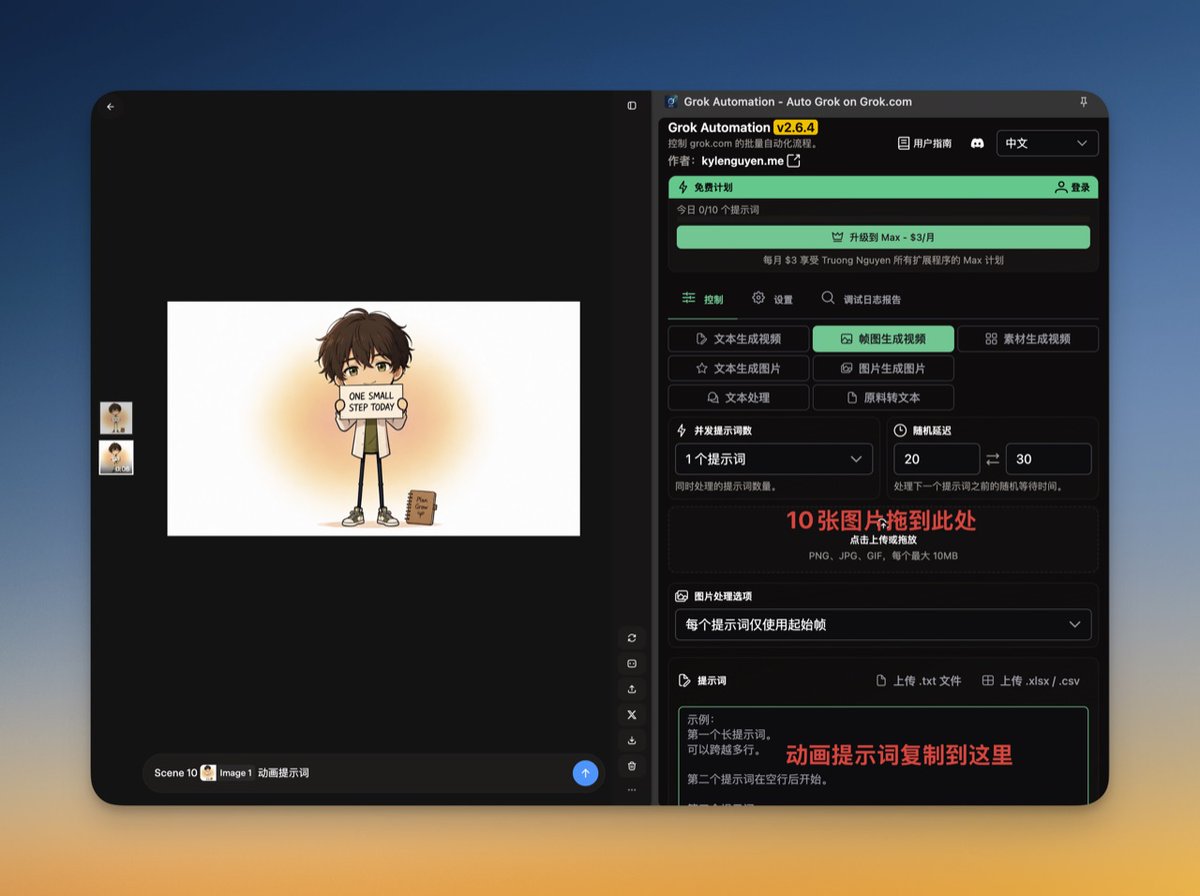The width and height of the screenshot is (1200, 896).
Task: Expand the 1 个提示词 concurrency dropdown
Action: pyautogui.click(x=774, y=459)
